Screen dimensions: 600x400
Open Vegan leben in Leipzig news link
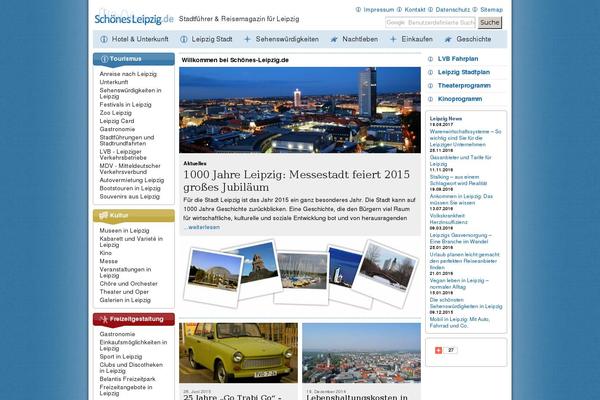[x=459, y=284]
